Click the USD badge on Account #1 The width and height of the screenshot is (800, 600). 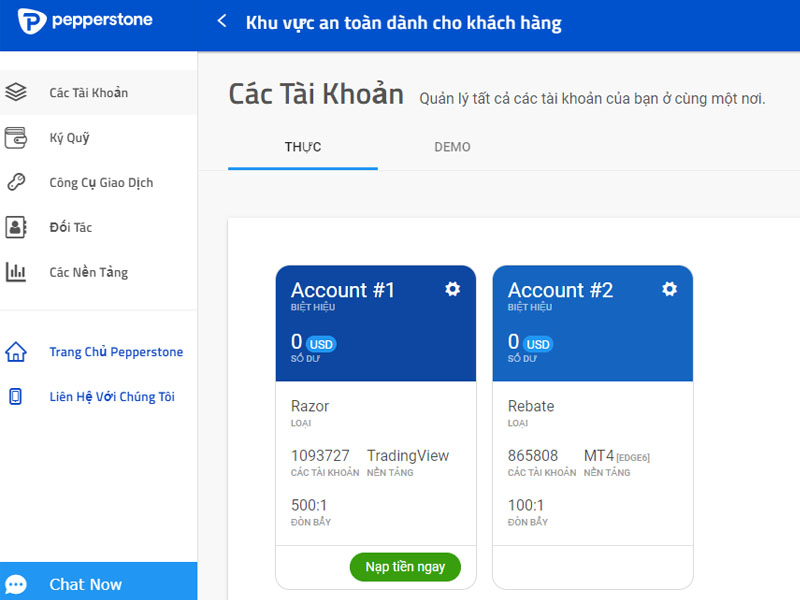[x=321, y=344]
